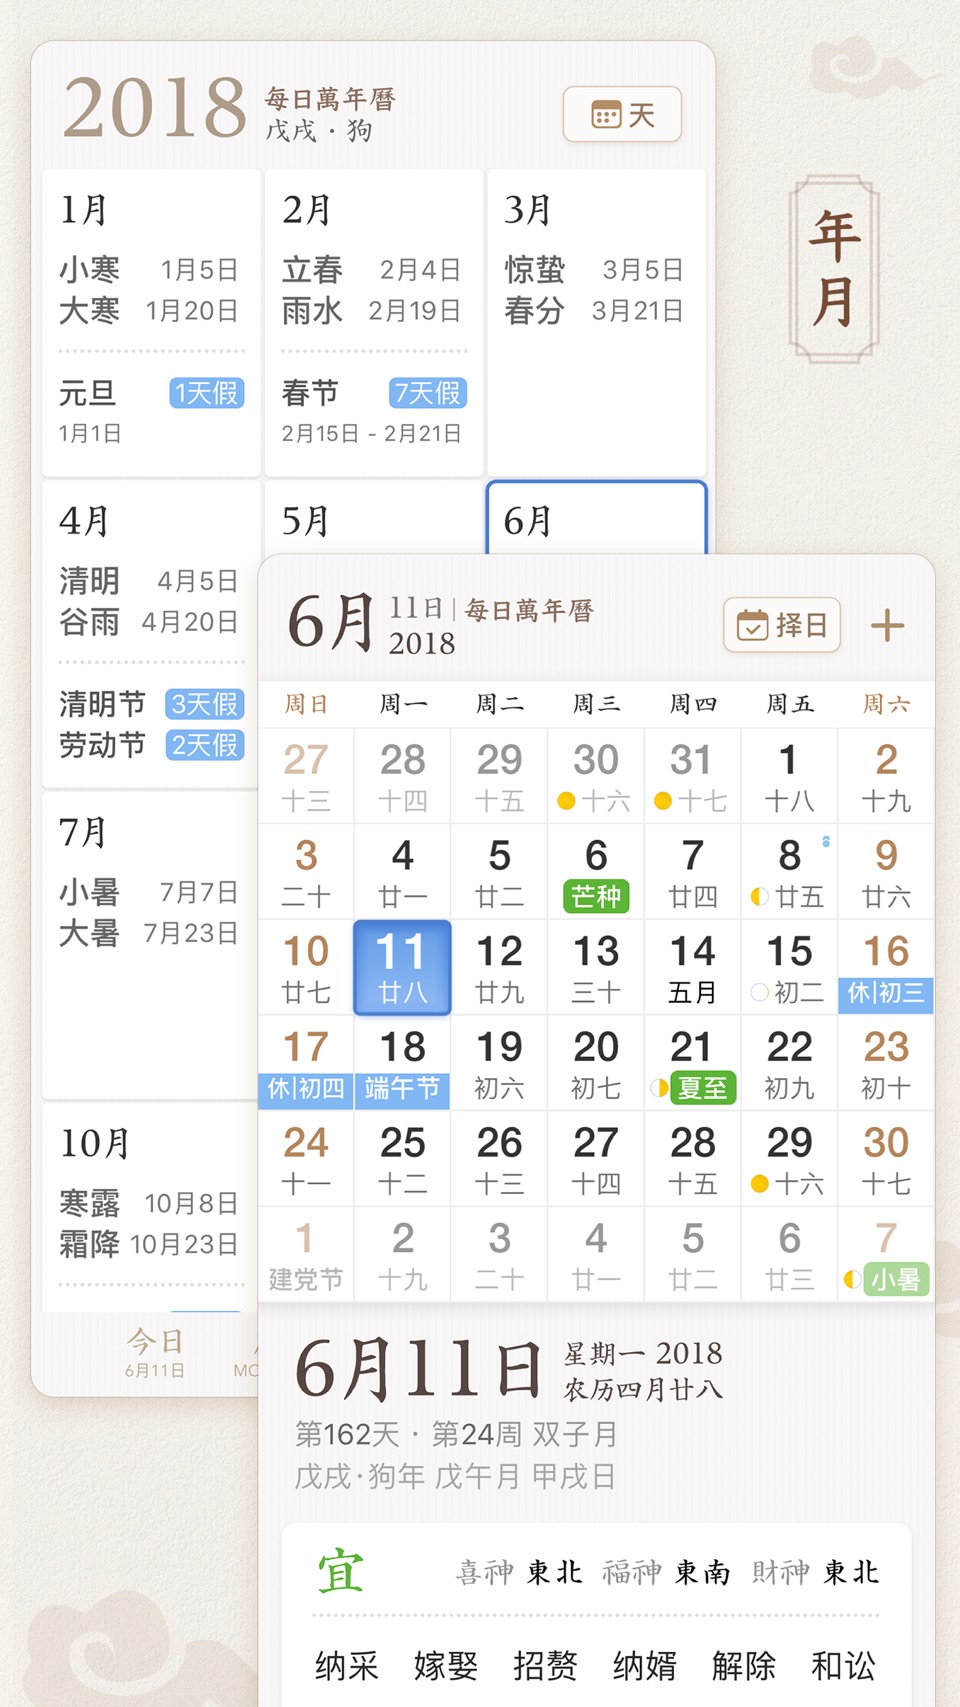Tap the green 宜 label
960x1707 pixels.
[341, 1572]
